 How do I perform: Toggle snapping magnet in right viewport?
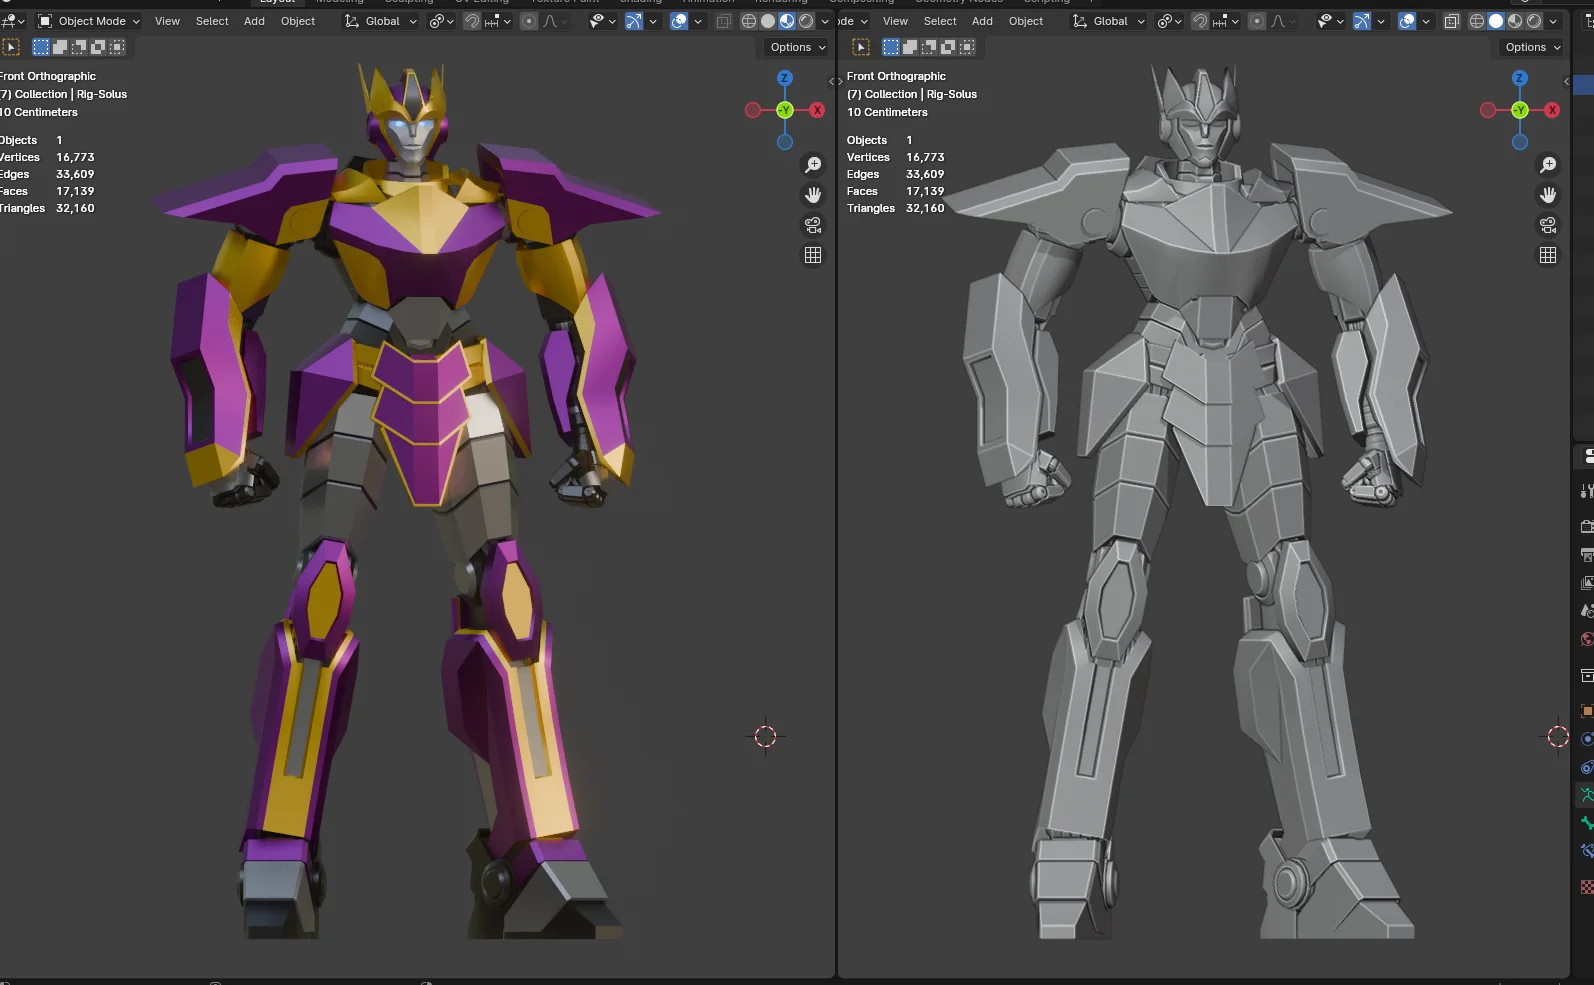point(1200,21)
